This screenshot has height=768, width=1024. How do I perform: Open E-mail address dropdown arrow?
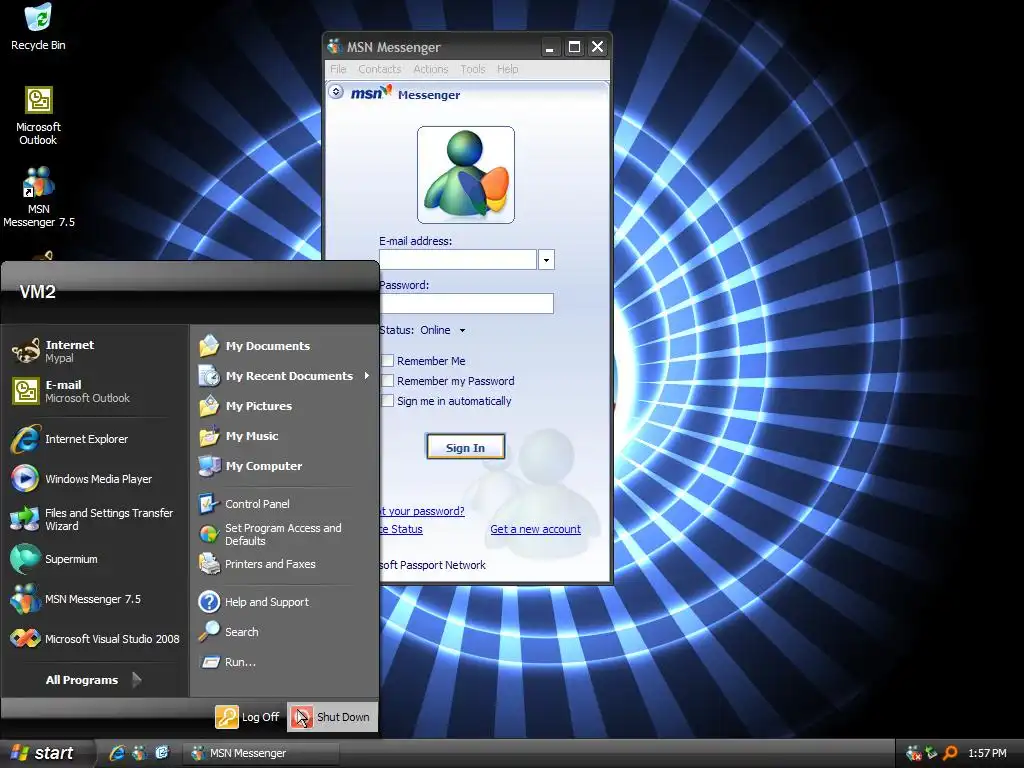(546, 260)
